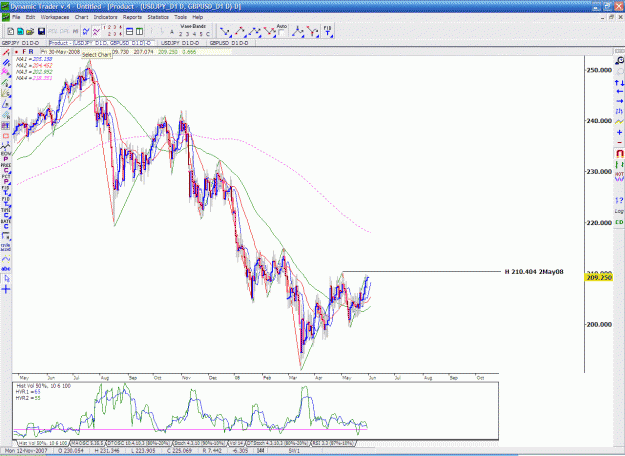Toggle the F button above chart
Viewport: 625px width, 456px height.
point(24,52)
